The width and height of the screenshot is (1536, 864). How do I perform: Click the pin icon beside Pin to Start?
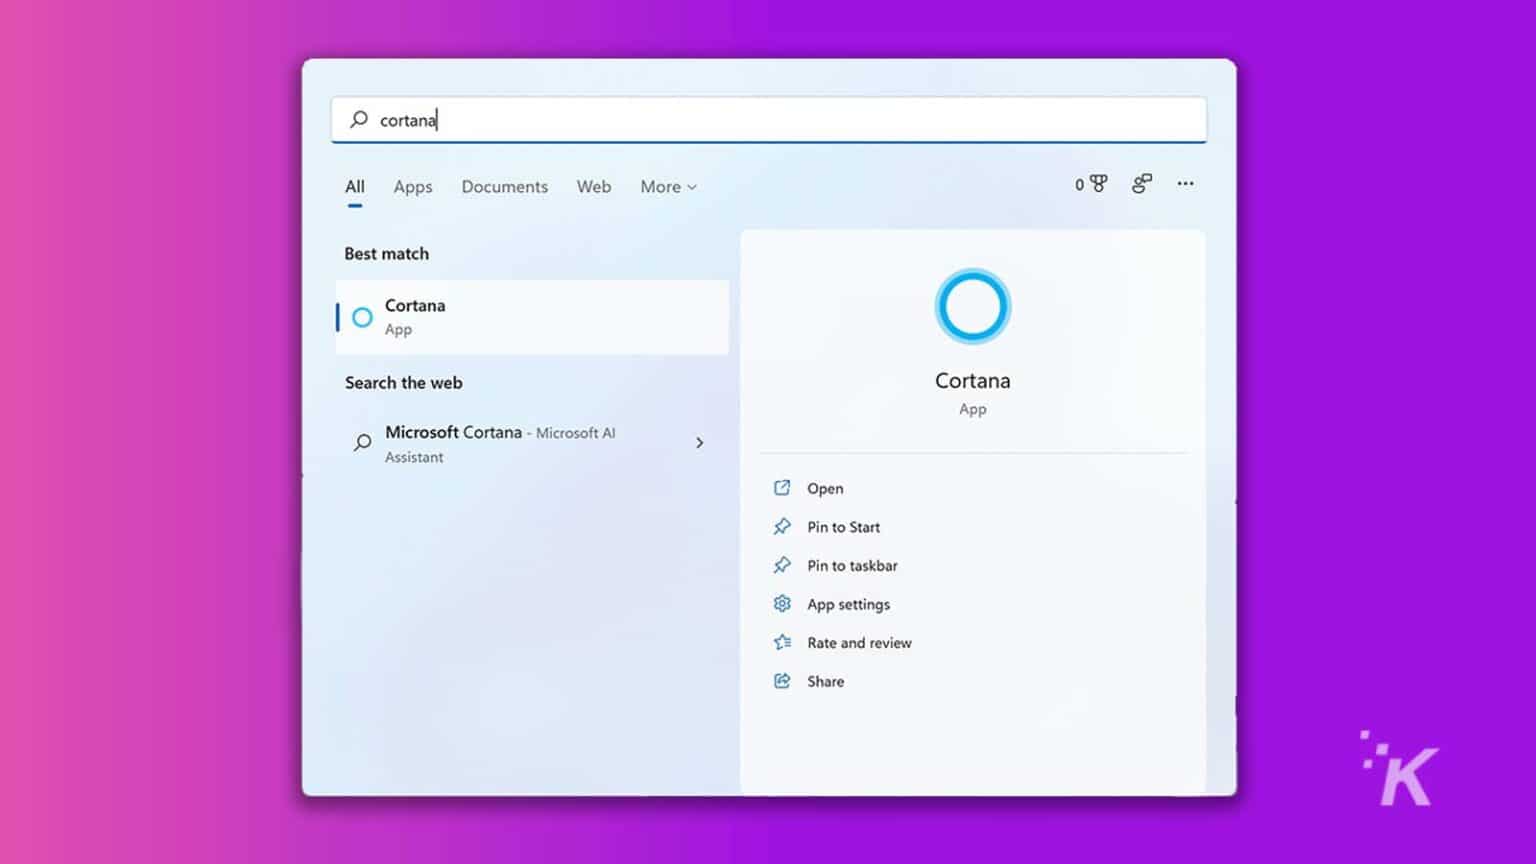click(783, 526)
